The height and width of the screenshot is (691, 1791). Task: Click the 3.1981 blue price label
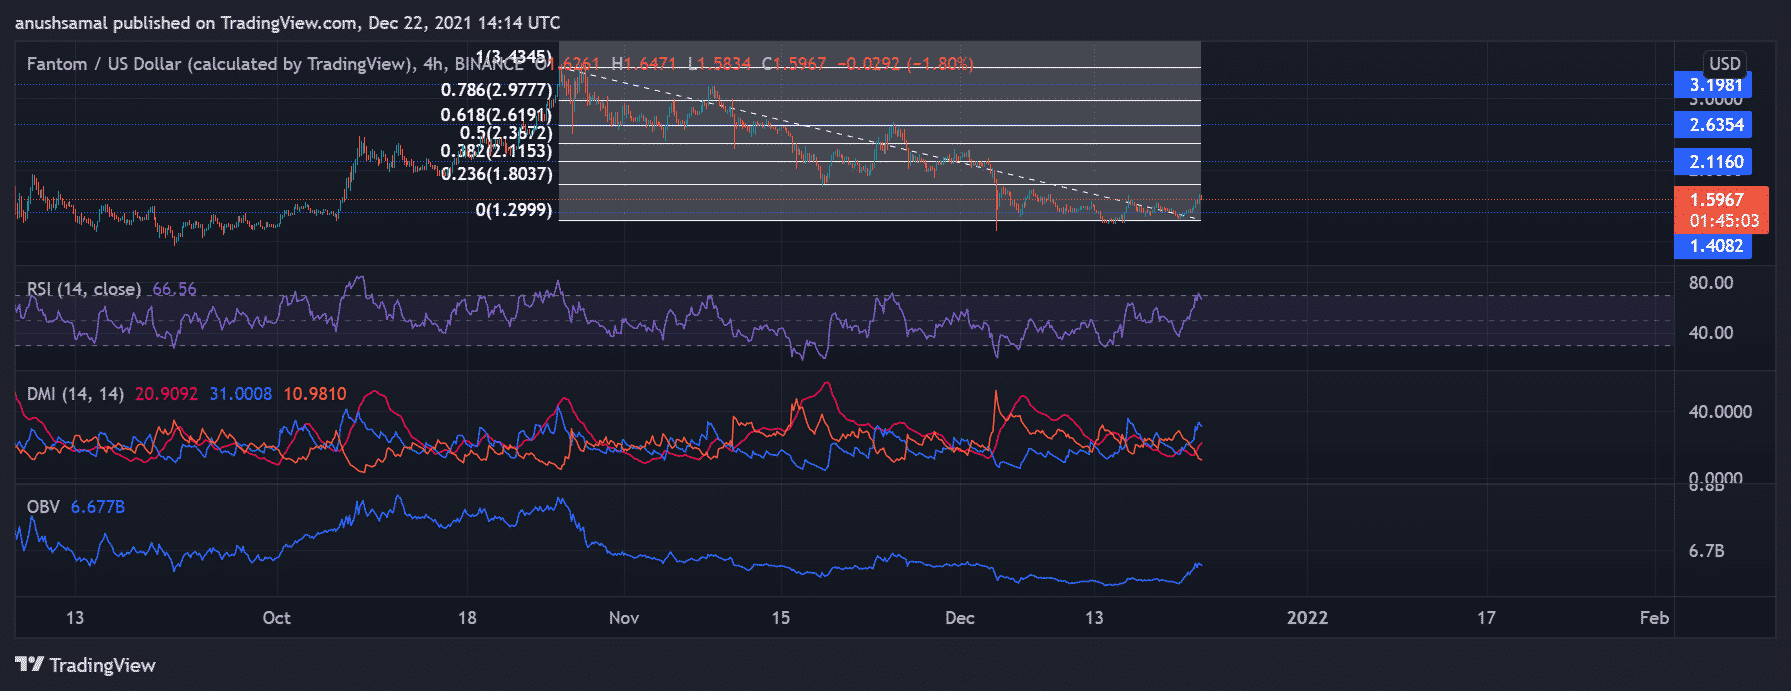(1714, 85)
